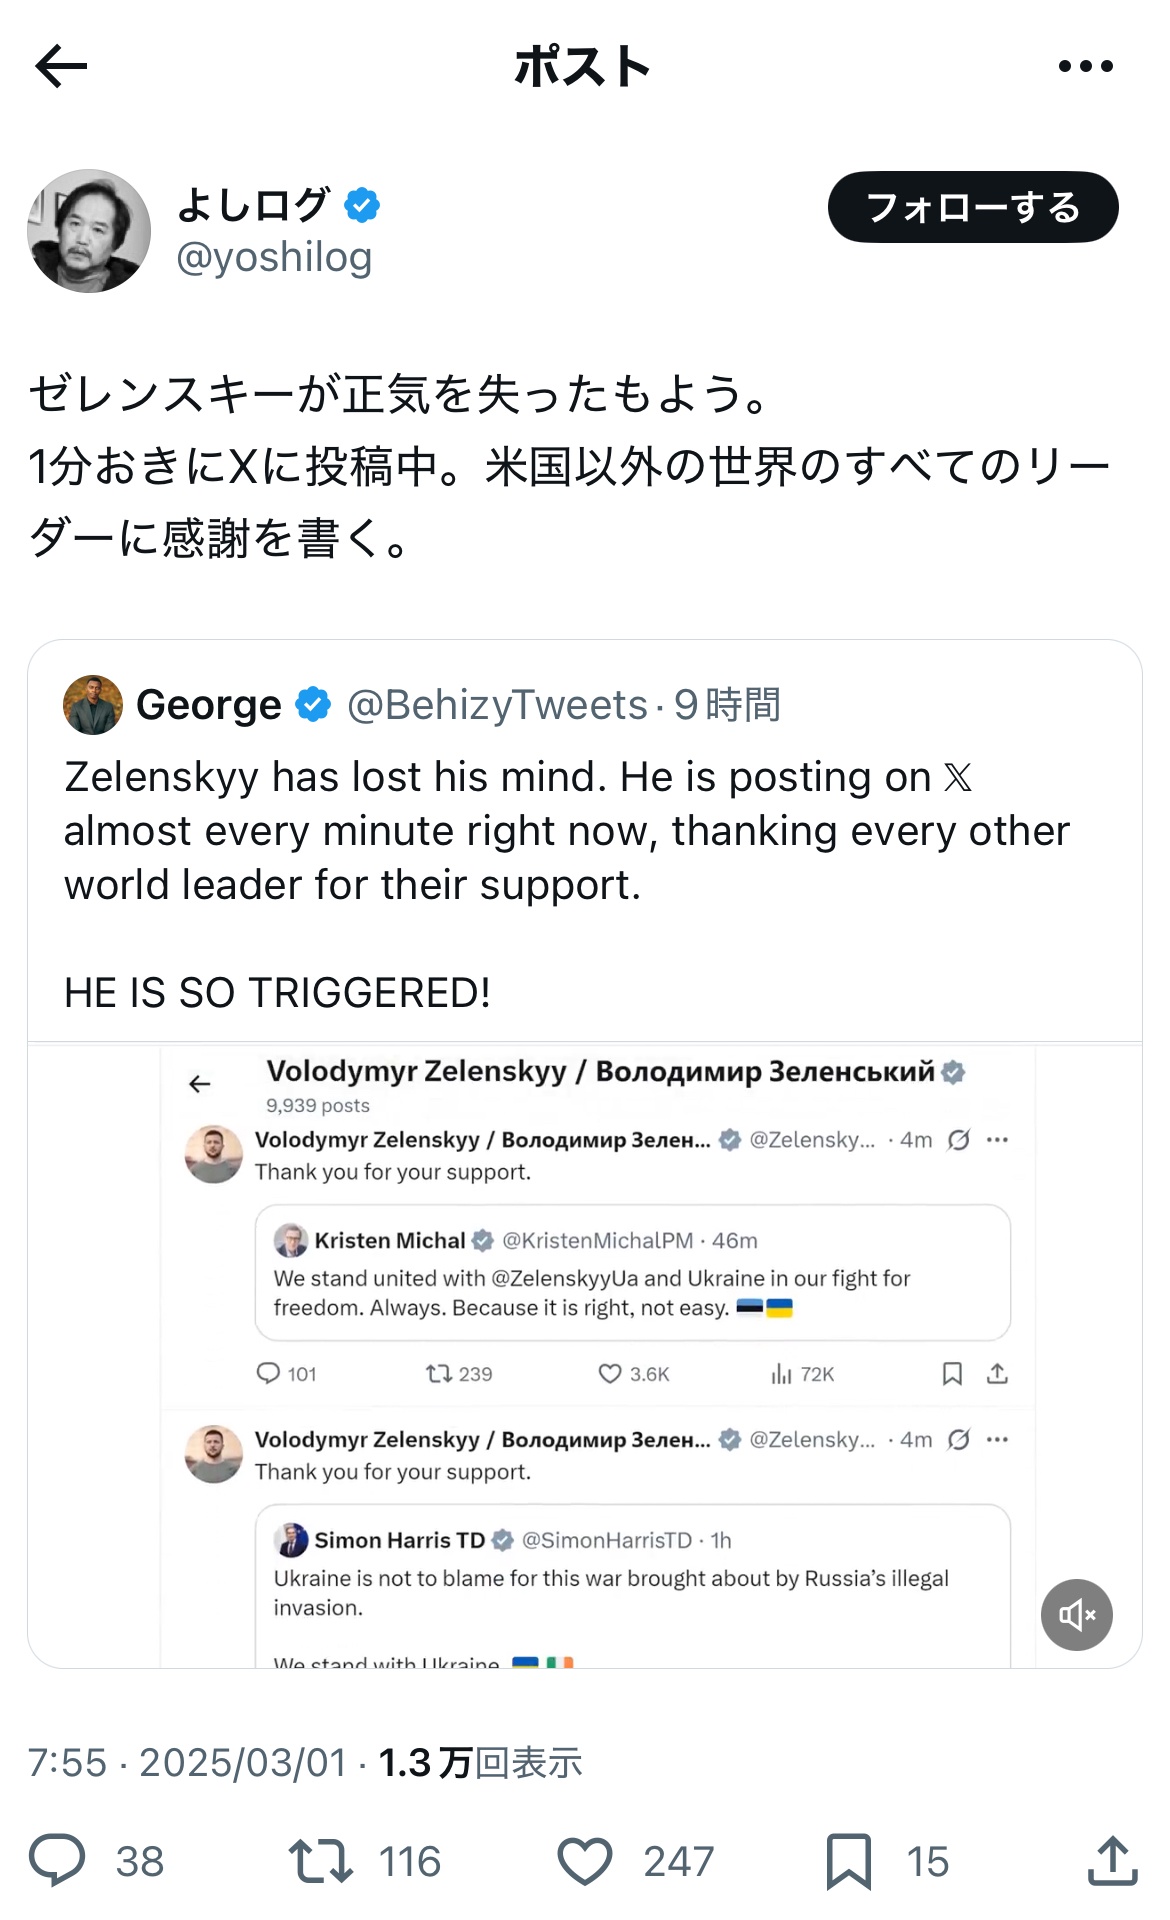Tap the post timestamp 7:55 2025/03/01

pyautogui.click(x=187, y=1763)
